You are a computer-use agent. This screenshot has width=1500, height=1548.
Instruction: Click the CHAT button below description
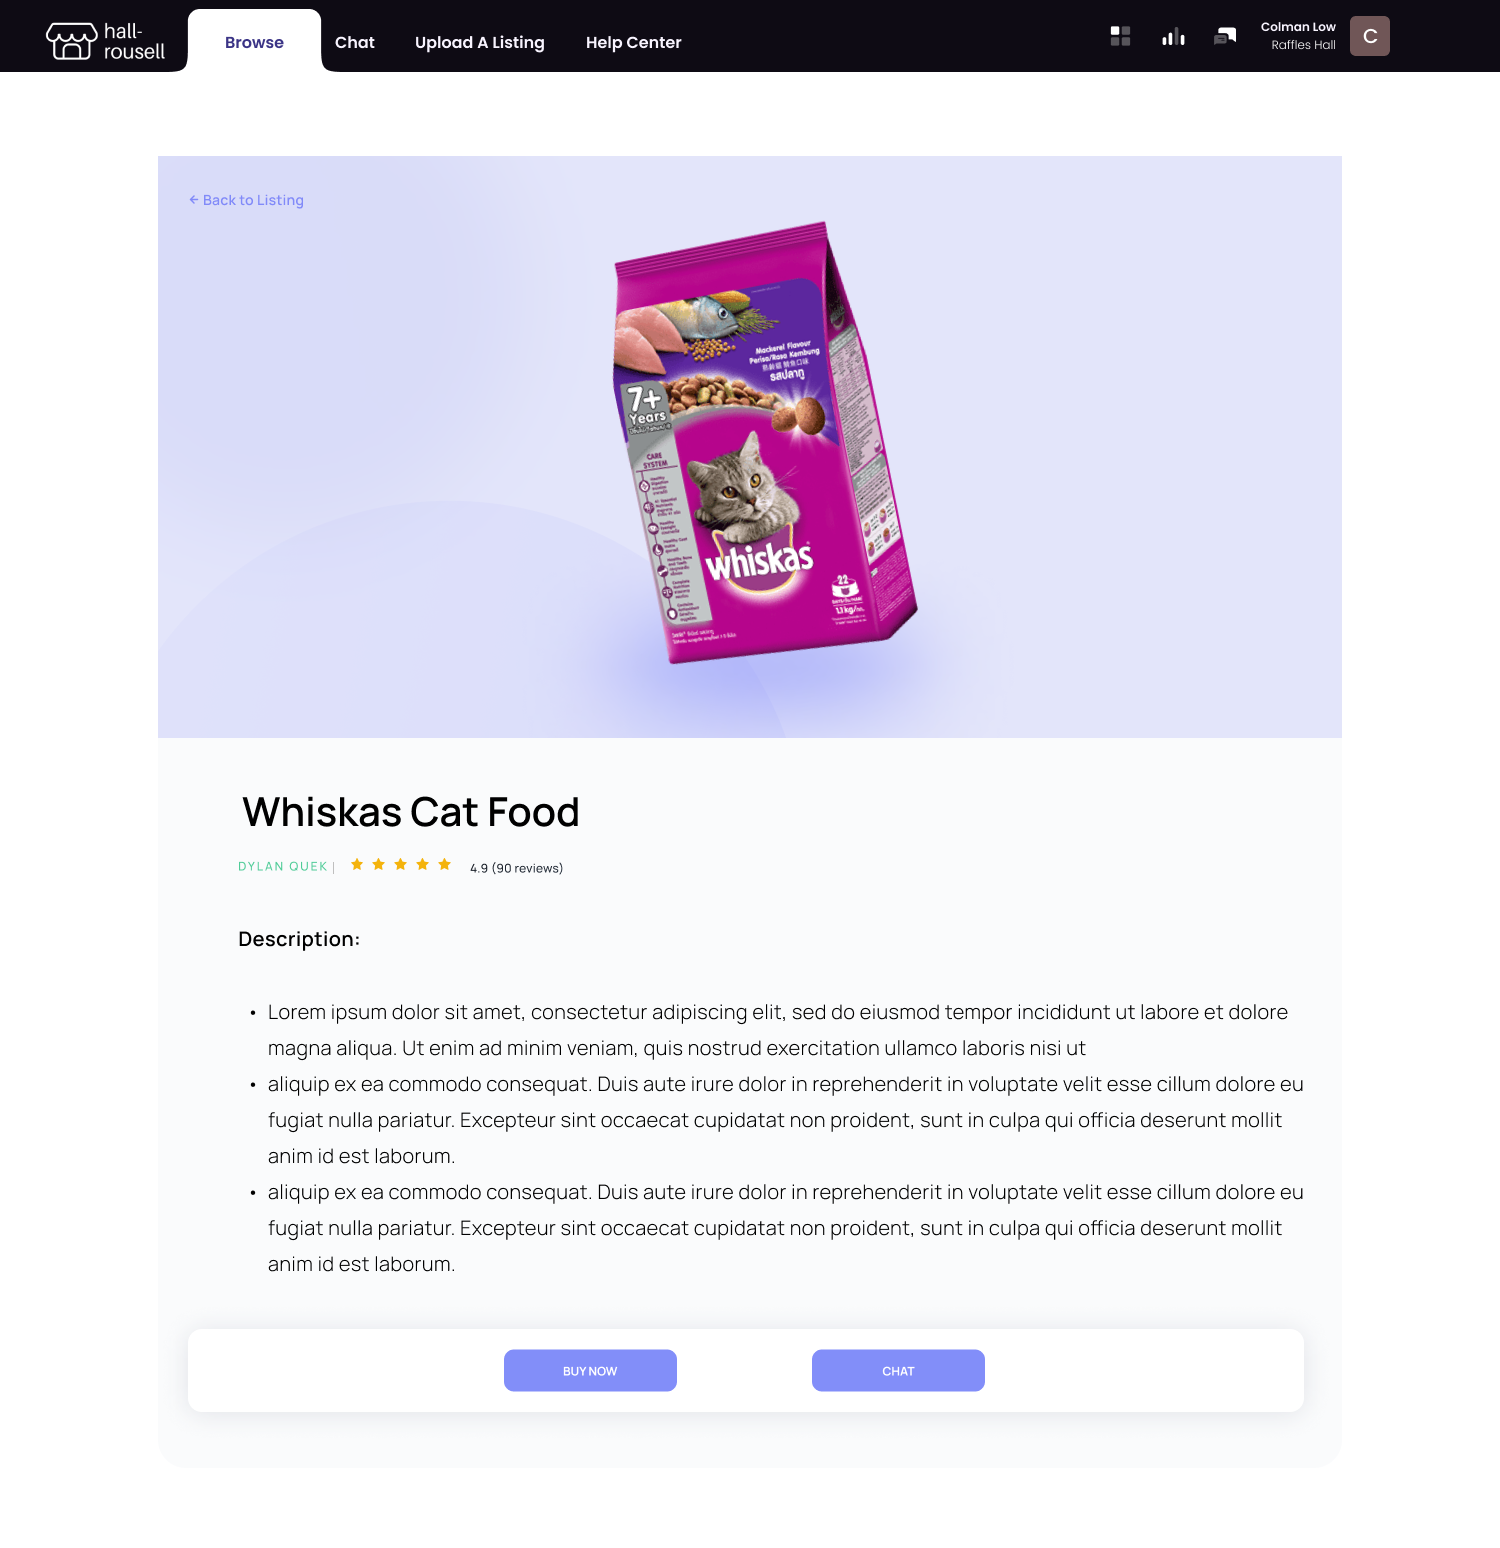[898, 1371]
